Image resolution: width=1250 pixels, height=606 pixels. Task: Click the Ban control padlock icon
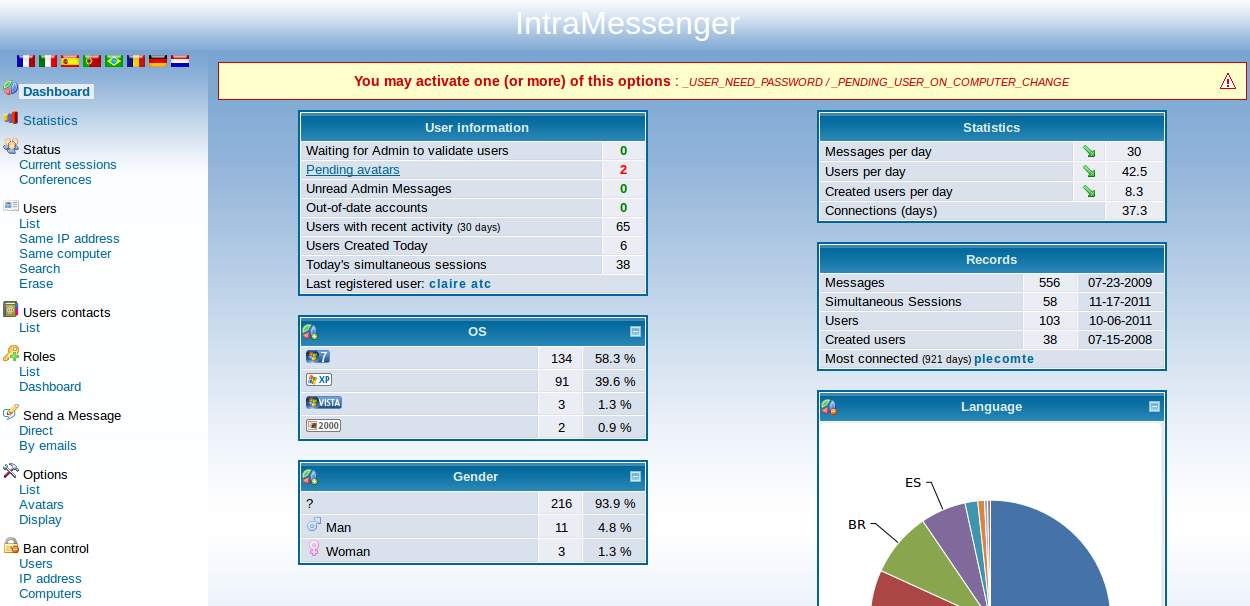pos(11,546)
